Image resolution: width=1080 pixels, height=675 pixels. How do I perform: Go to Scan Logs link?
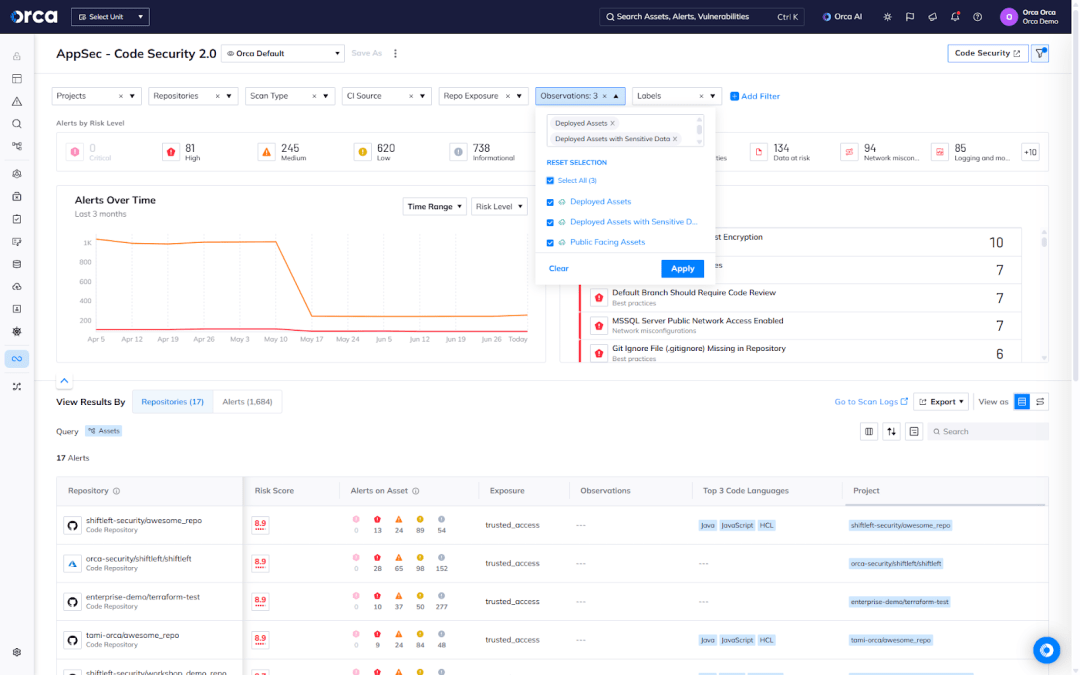pyautogui.click(x=871, y=402)
